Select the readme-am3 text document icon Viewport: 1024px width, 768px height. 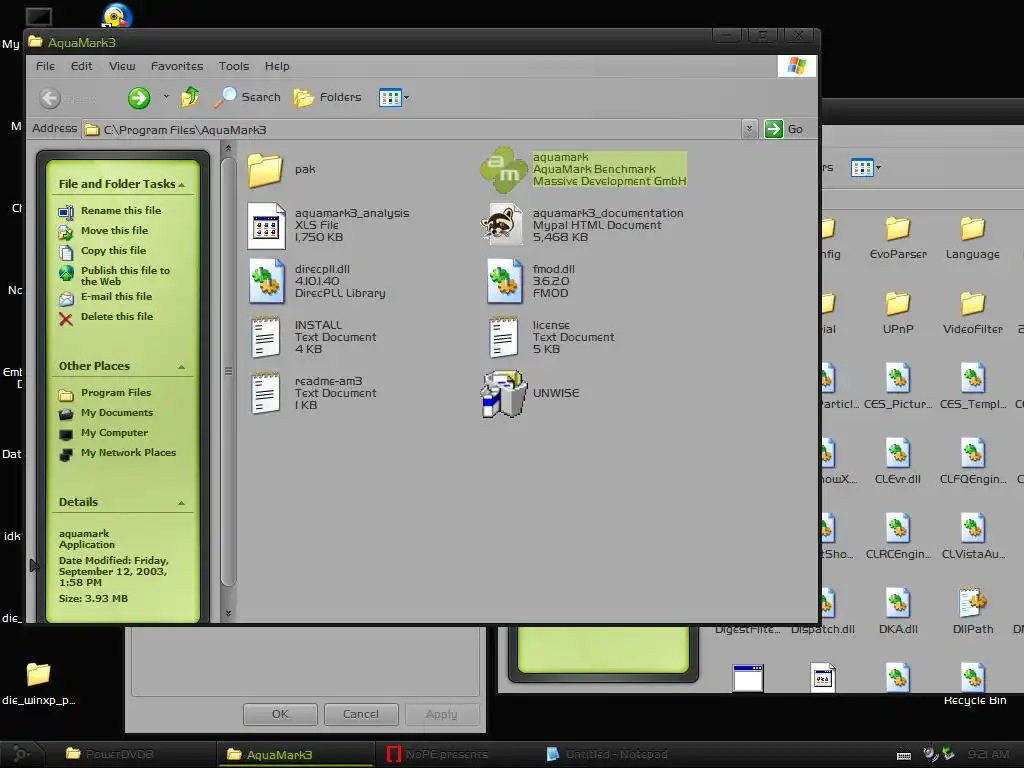click(265, 393)
